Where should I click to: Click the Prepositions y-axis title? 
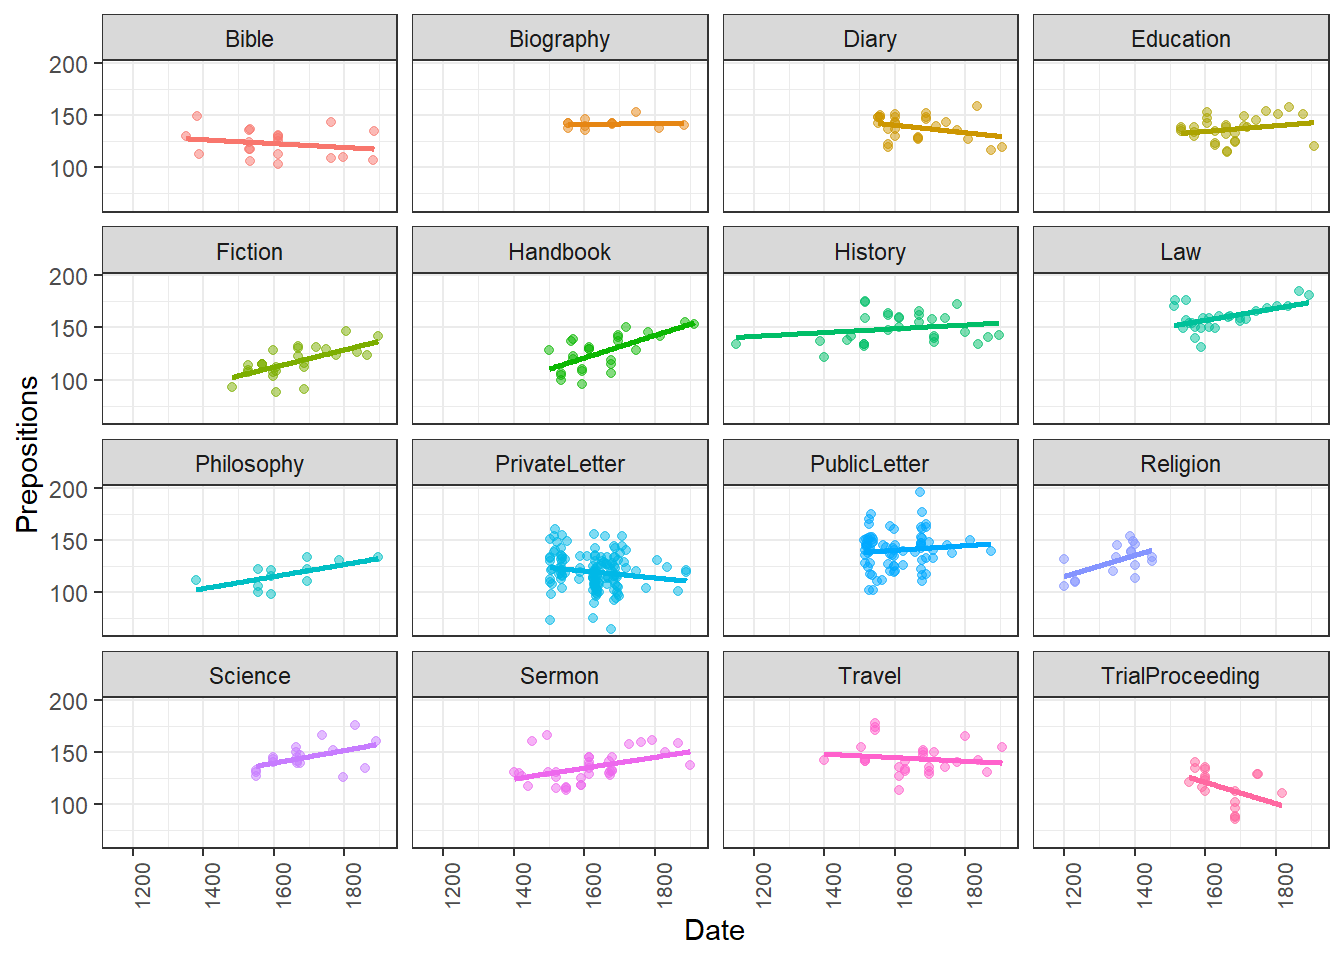27,454
